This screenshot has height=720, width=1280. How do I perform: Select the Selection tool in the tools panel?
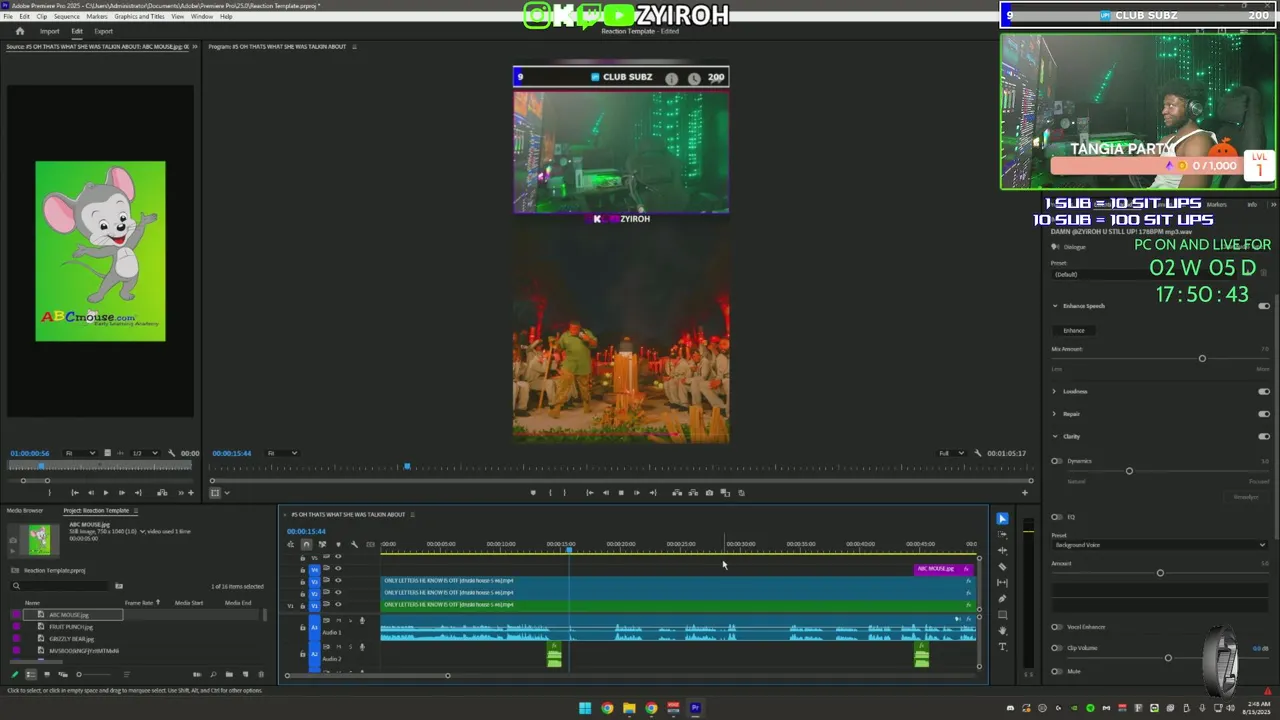1002,518
